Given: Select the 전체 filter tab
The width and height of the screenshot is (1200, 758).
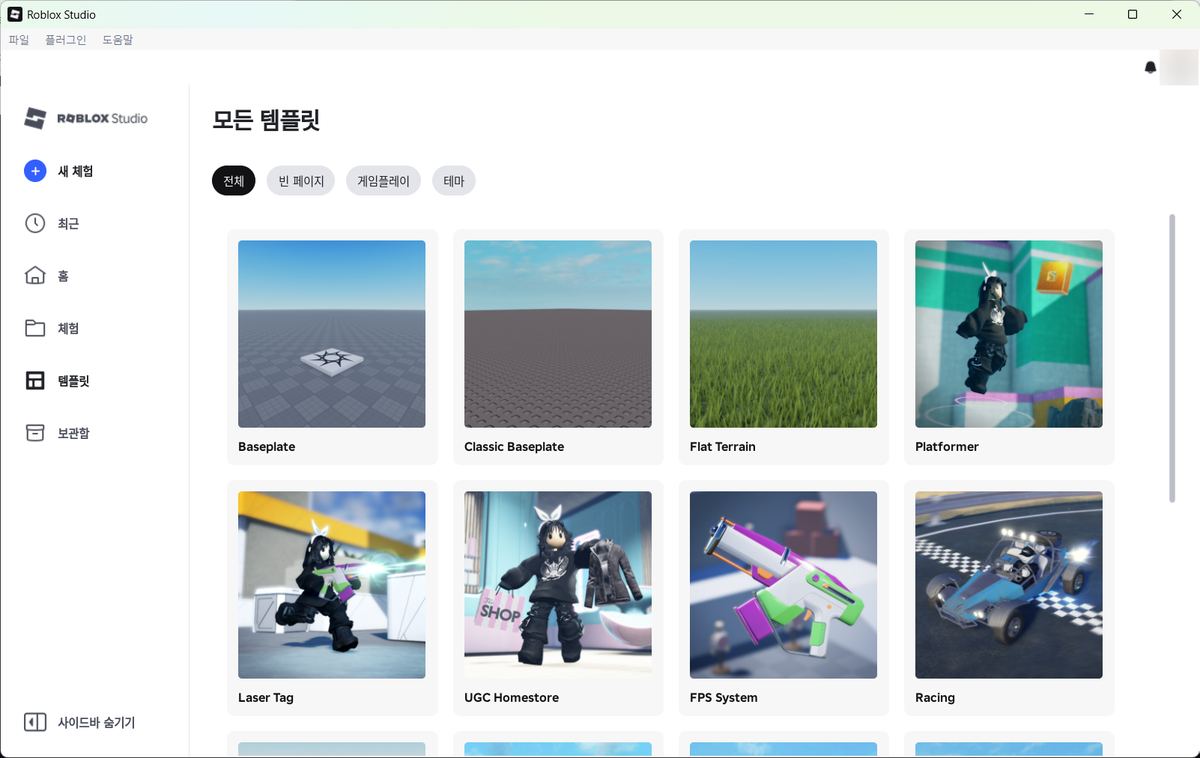Looking at the screenshot, I should tap(234, 181).
